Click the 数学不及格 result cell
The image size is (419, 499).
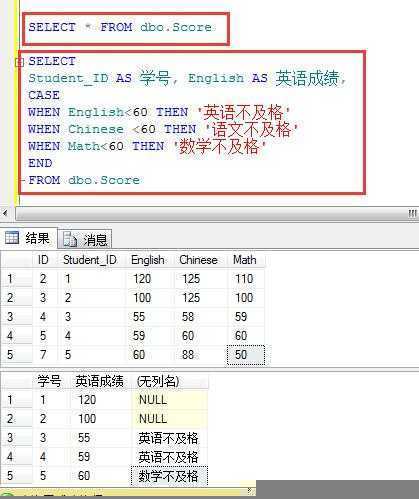click(169, 476)
